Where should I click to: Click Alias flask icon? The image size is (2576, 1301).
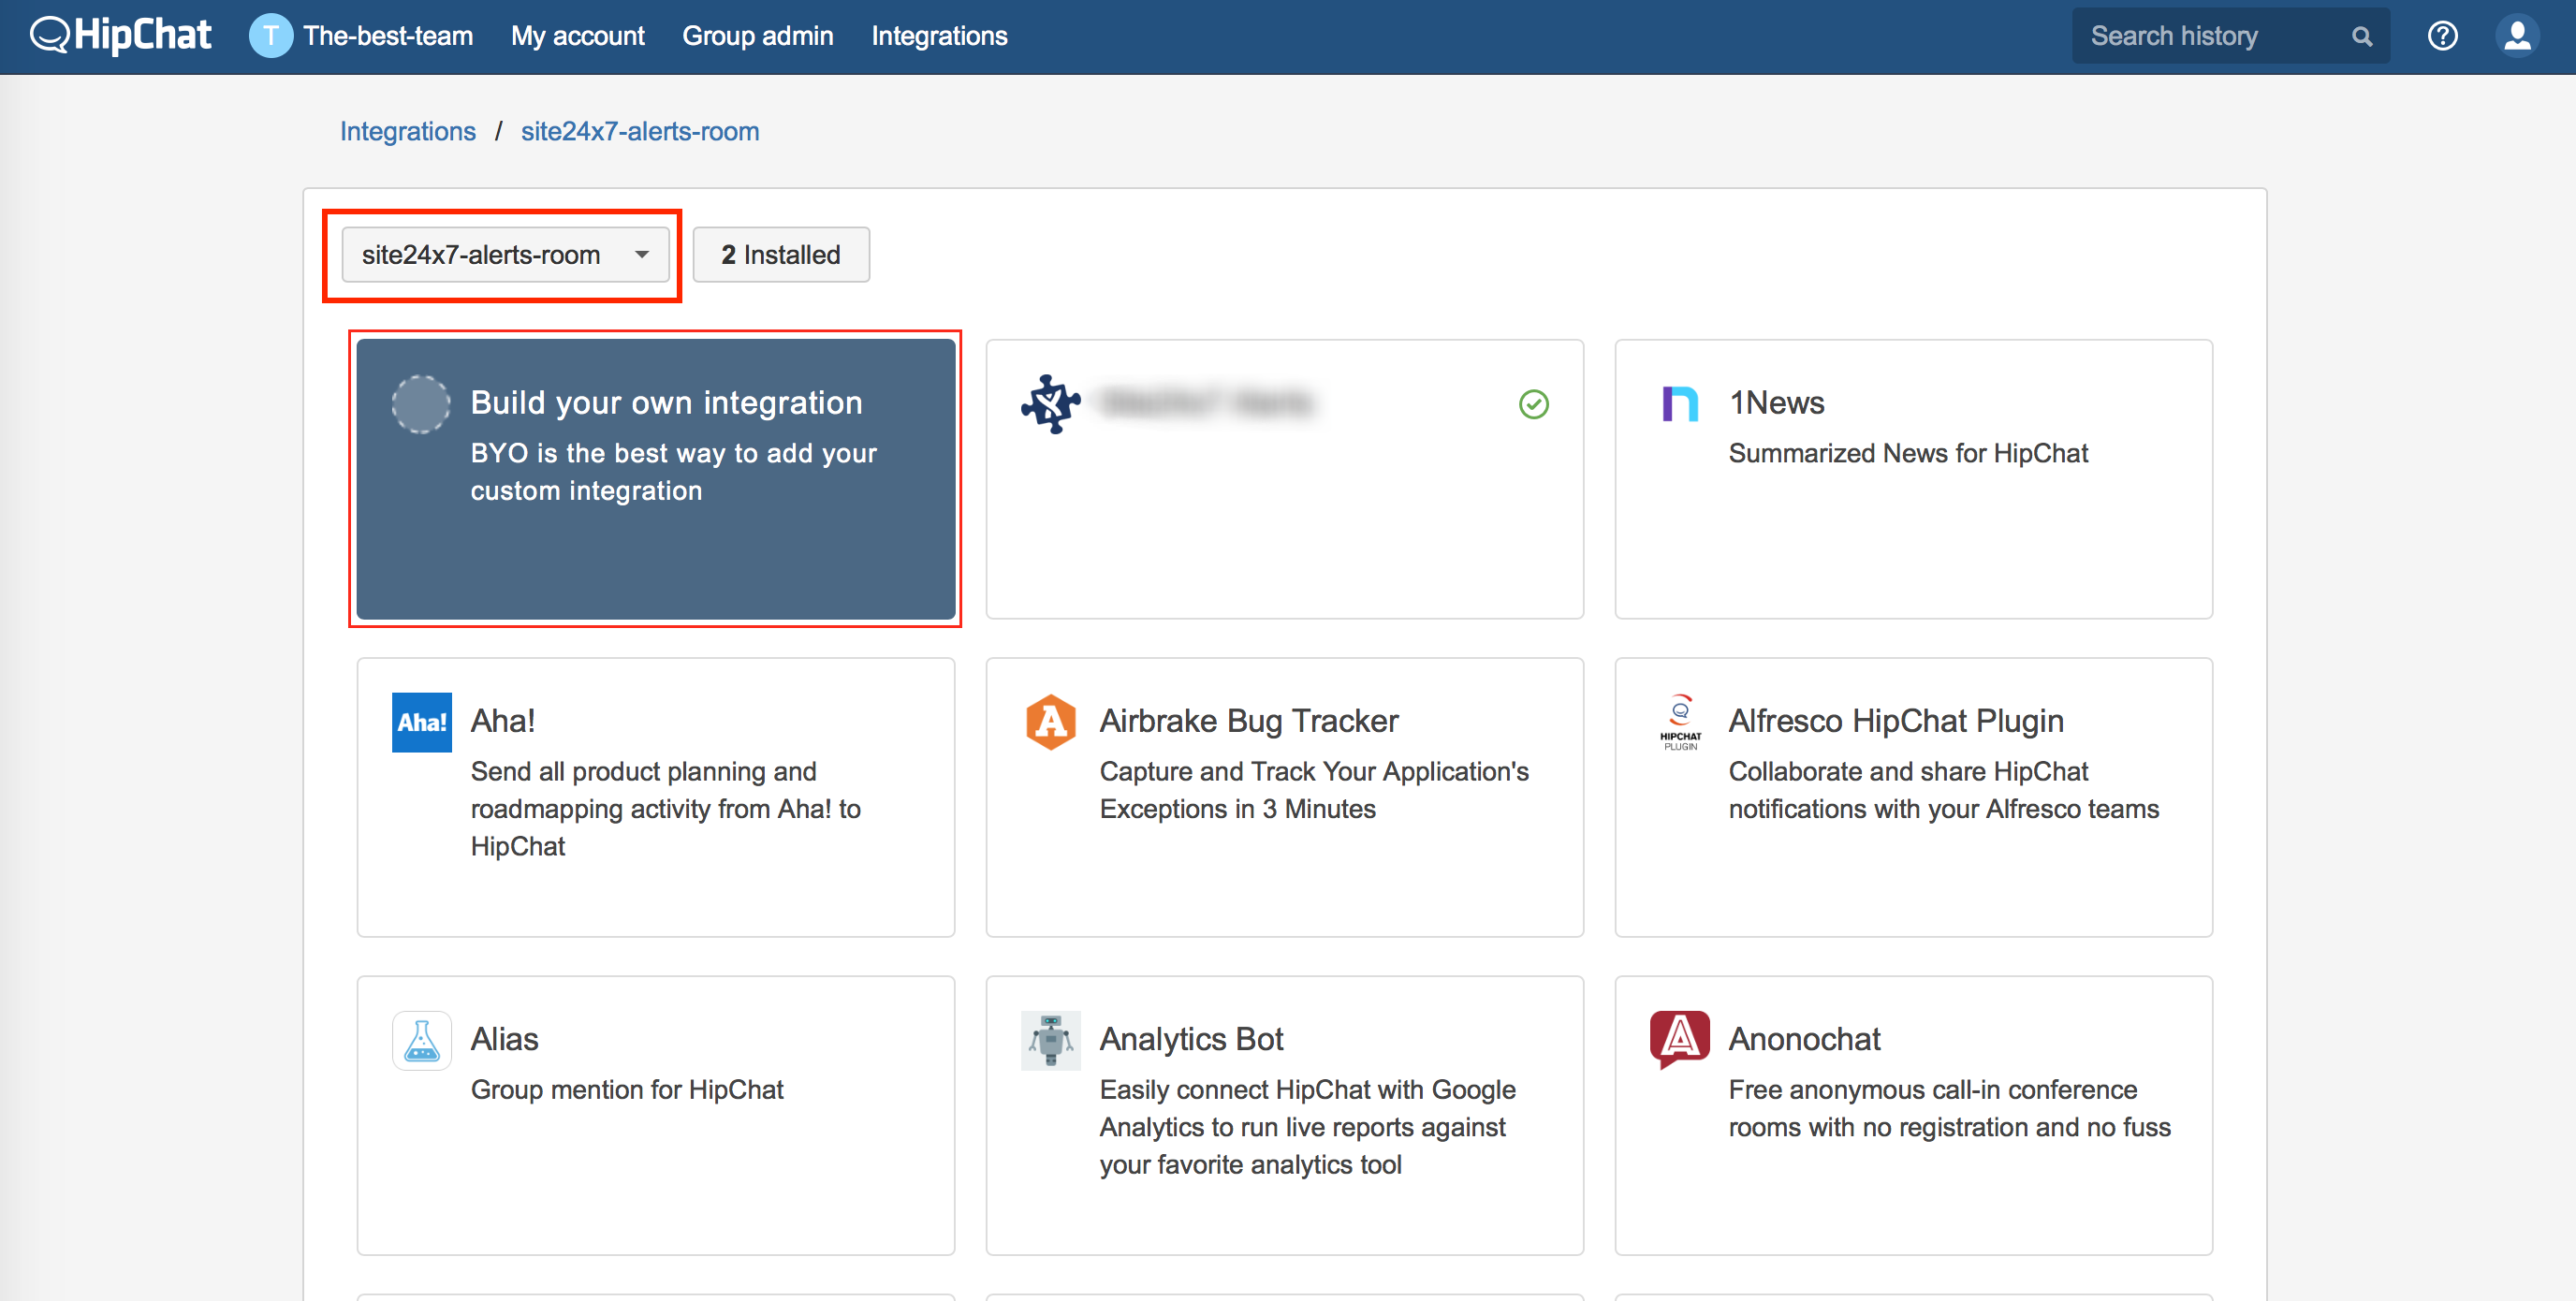[421, 1040]
